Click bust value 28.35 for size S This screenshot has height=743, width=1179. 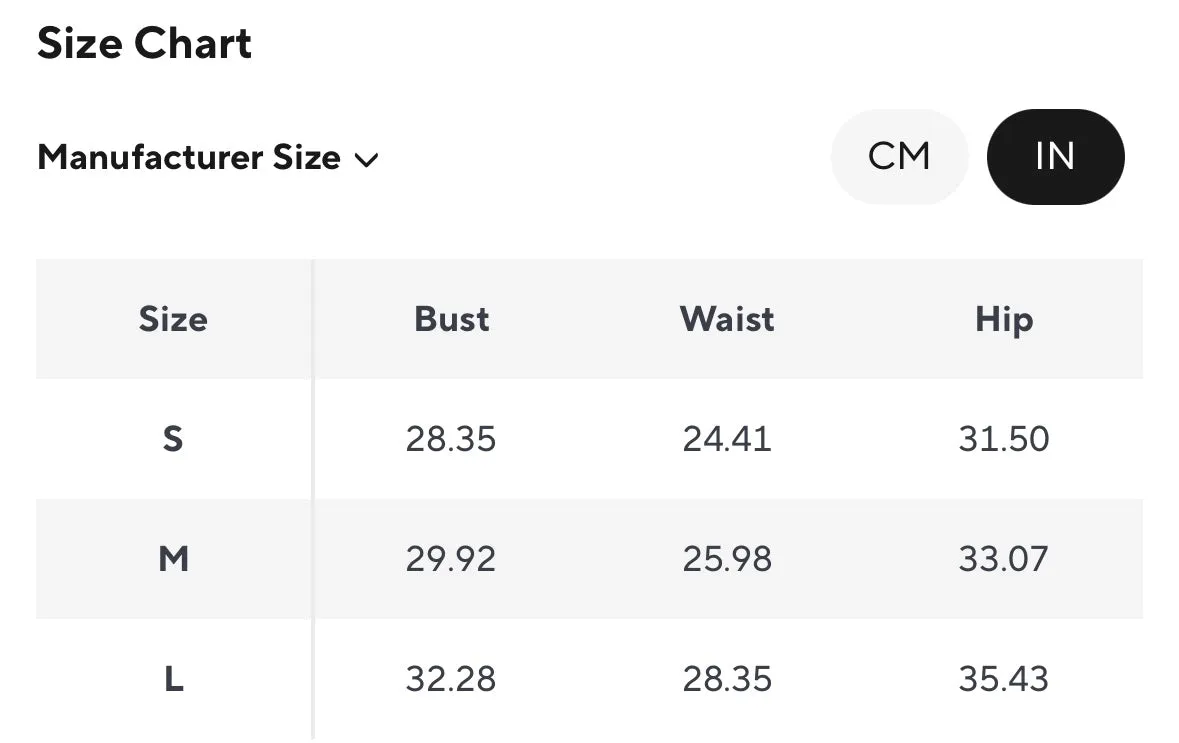tap(451, 439)
